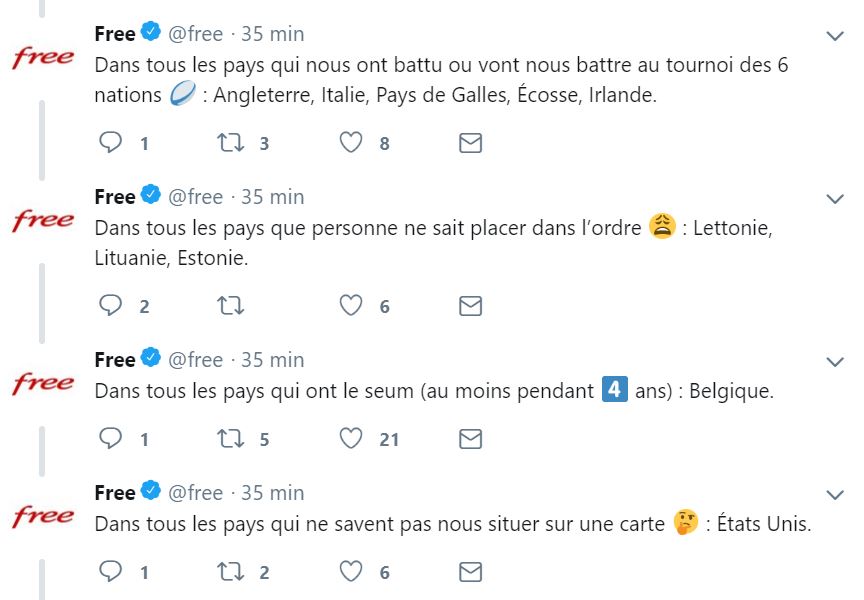Send the Belgique tweet by direct message

coord(470,439)
